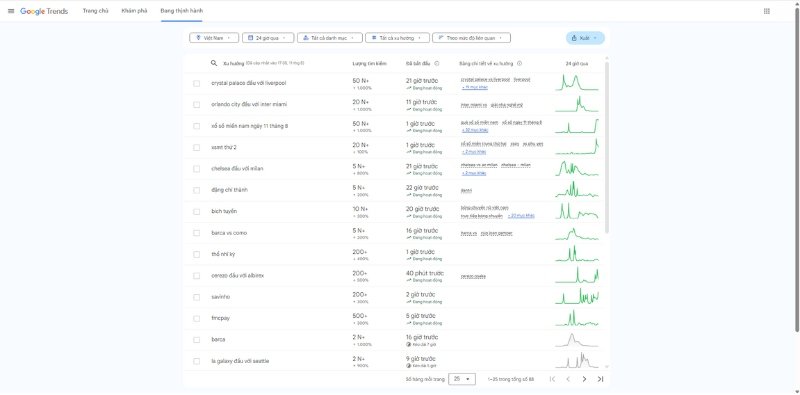Click the sparkline chart for xsmt thứ 2
800x395 pixels.
(577, 147)
